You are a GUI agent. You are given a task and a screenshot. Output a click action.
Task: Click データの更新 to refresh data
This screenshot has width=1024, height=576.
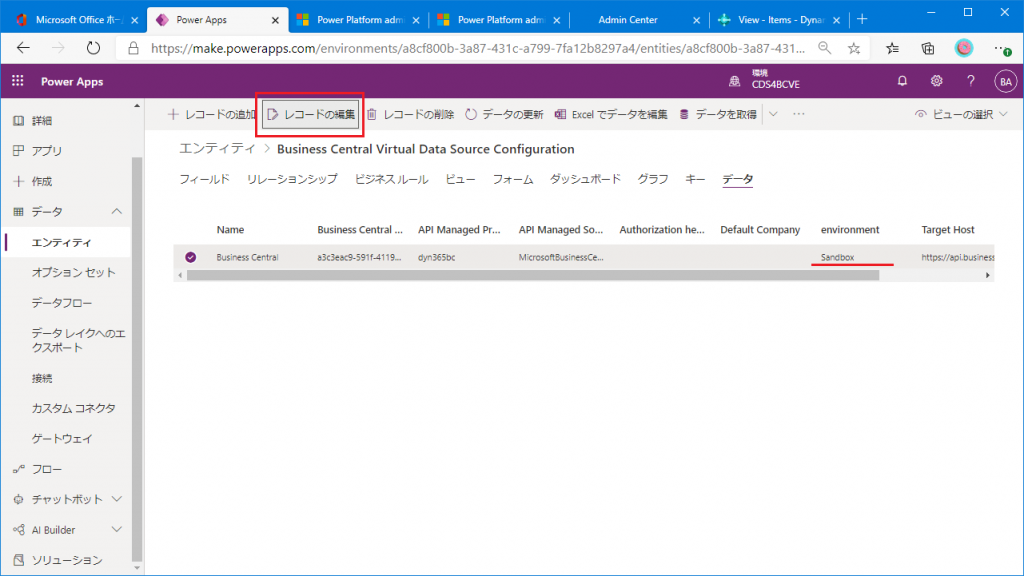pyautogui.click(x=504, y=114)
